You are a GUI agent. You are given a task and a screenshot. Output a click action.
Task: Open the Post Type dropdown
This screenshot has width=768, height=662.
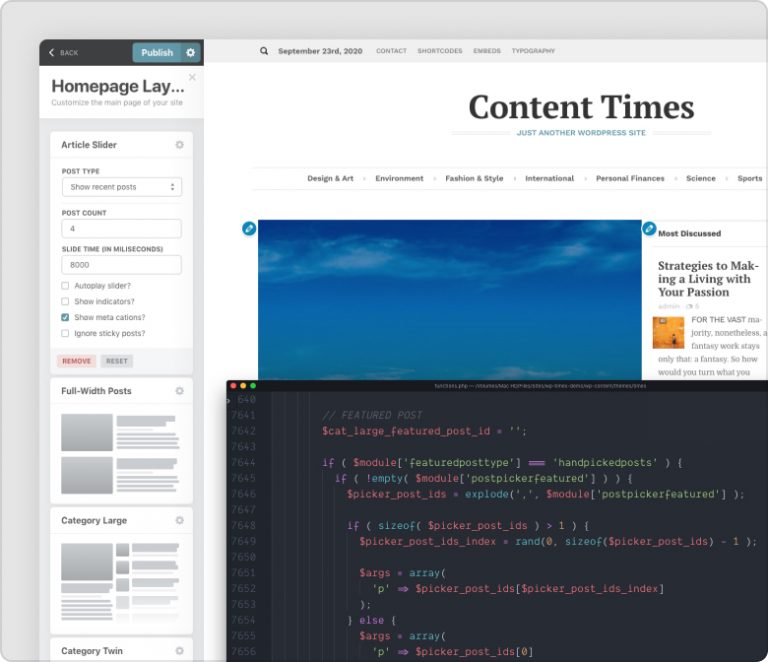click(x=121, y=187)
